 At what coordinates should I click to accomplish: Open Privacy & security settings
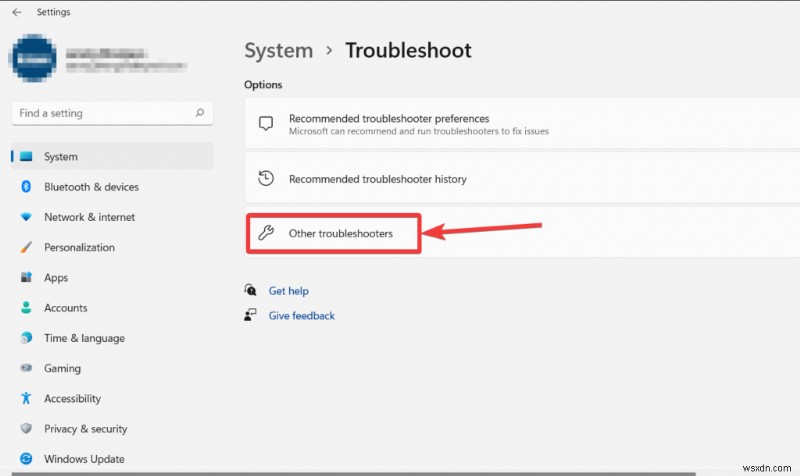pyautogui.click(x=85, y=429)
